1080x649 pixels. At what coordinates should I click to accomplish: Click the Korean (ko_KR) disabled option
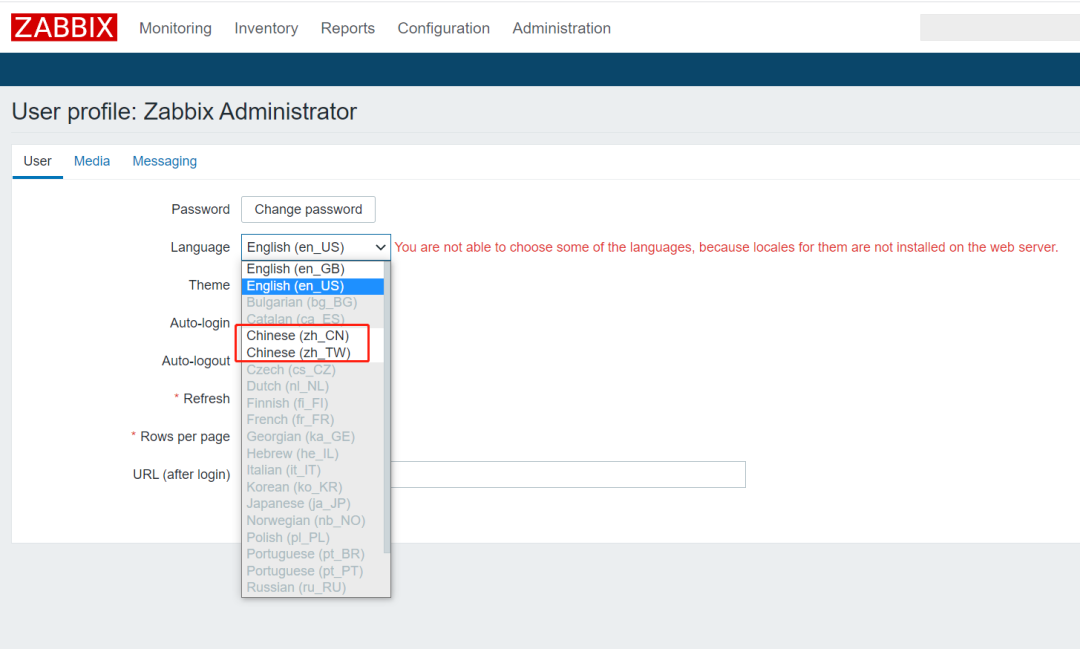pos(313,487)
